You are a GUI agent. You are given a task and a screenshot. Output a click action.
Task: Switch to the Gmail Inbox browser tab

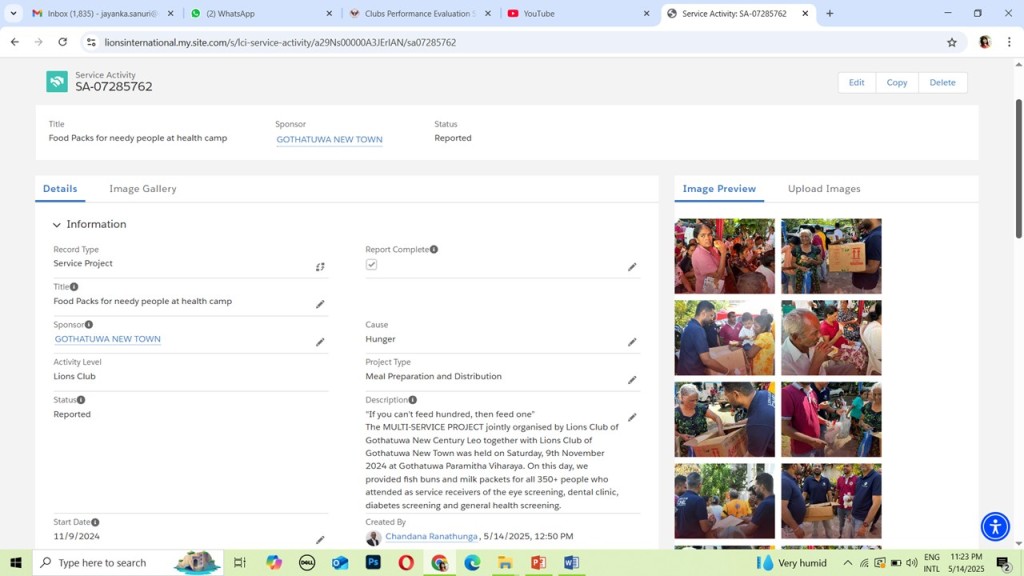[x=103, y=13]
